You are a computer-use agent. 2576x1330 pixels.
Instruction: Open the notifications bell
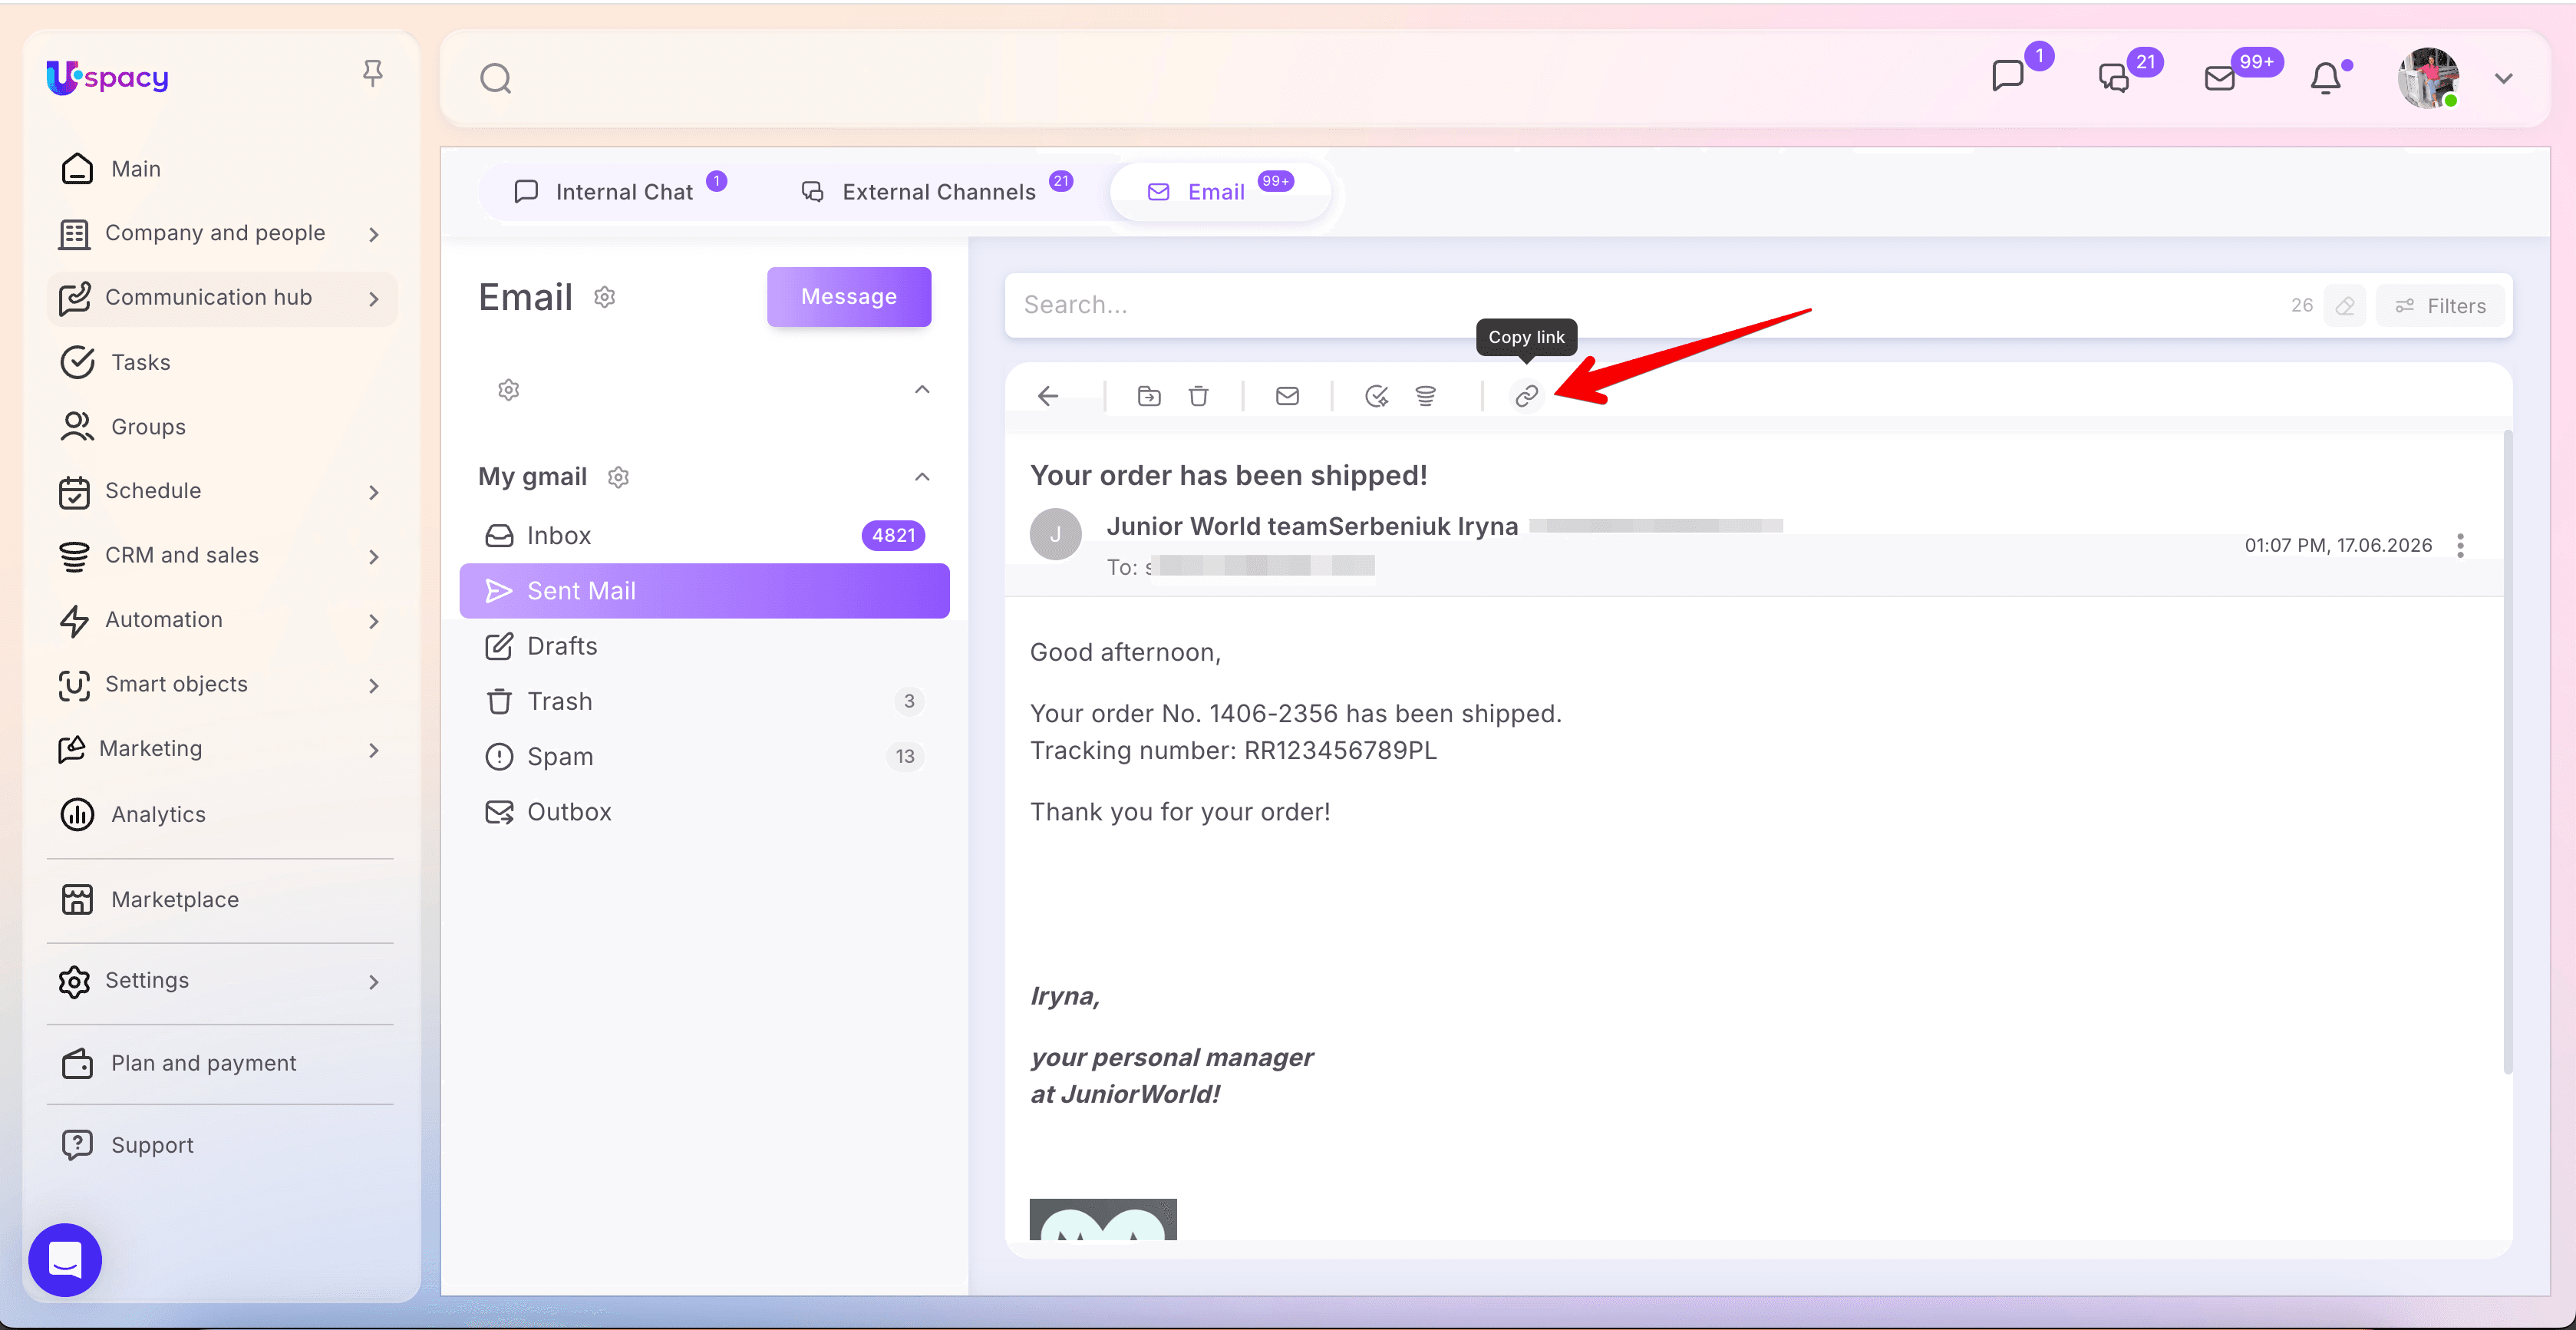(2326, 78)
